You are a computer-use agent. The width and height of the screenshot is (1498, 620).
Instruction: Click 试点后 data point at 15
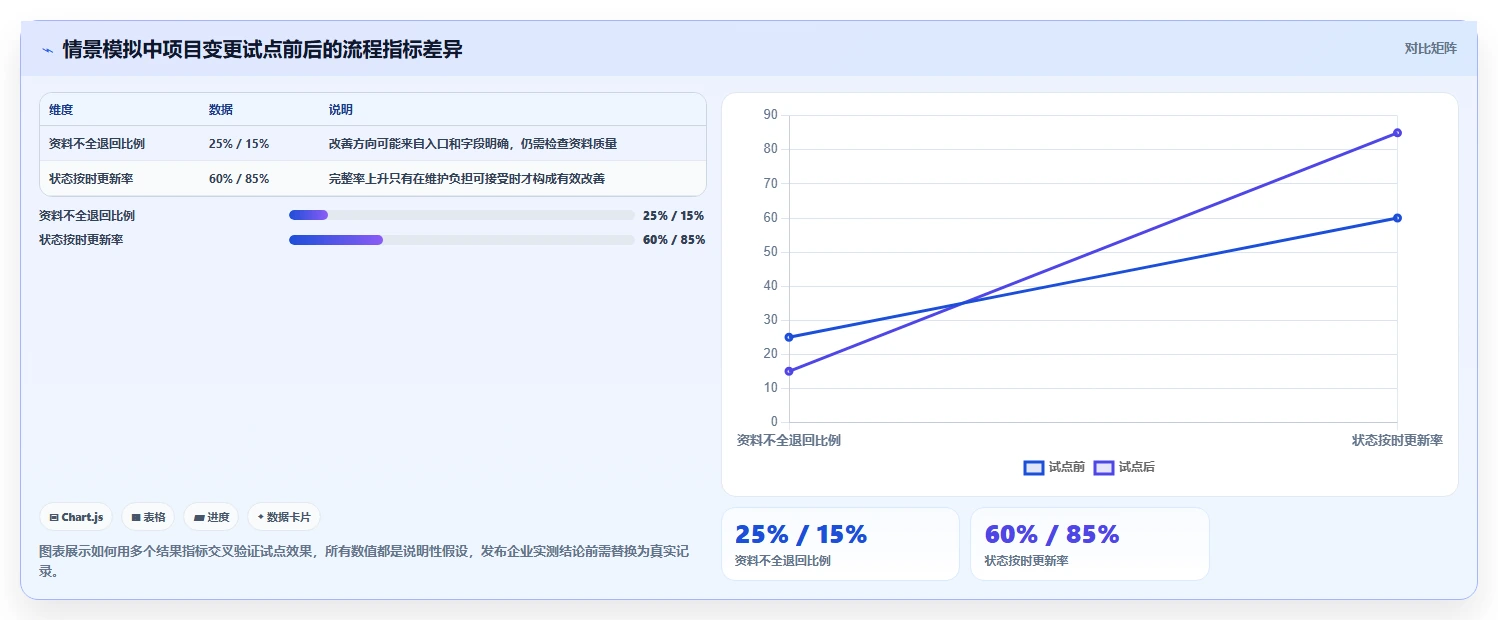(789, 371)
